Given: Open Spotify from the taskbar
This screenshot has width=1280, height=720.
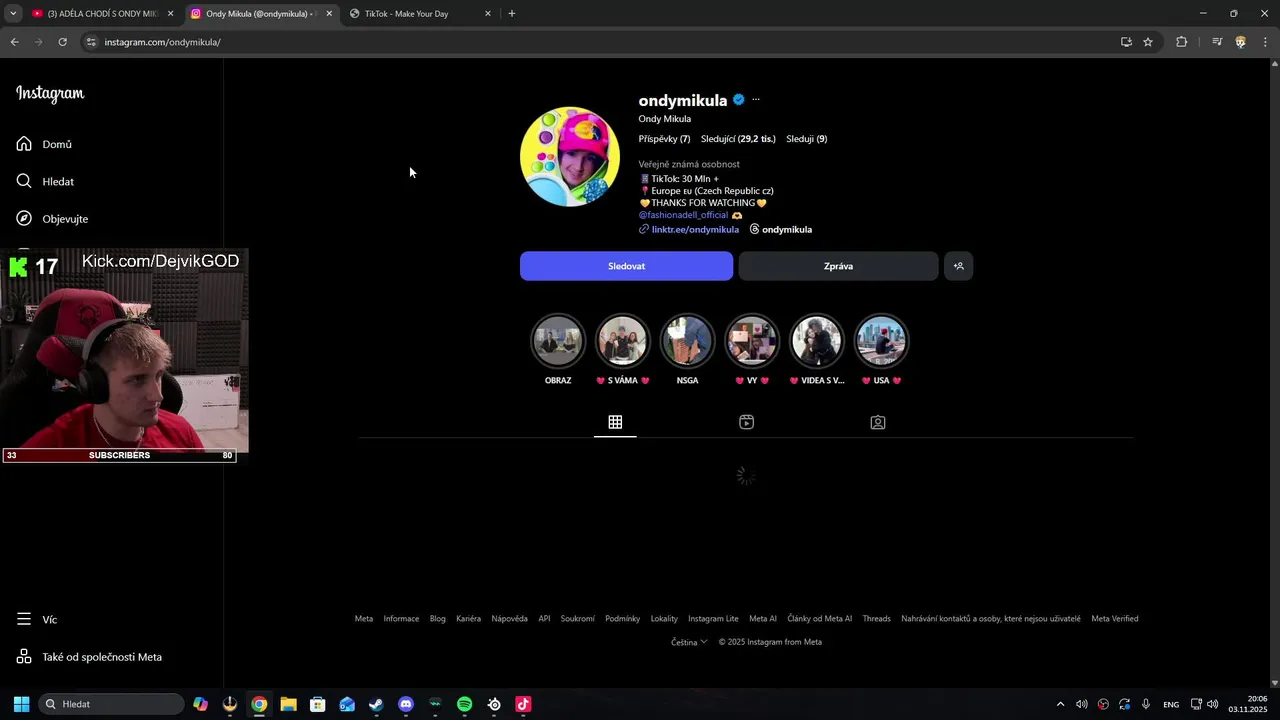Looking at the screenshot, I should click(464, 704).
